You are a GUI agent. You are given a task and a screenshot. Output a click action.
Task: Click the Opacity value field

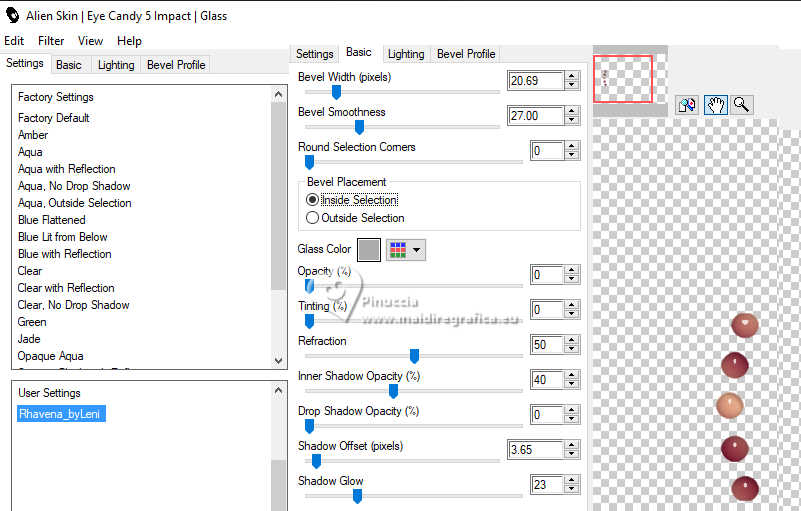547,275
